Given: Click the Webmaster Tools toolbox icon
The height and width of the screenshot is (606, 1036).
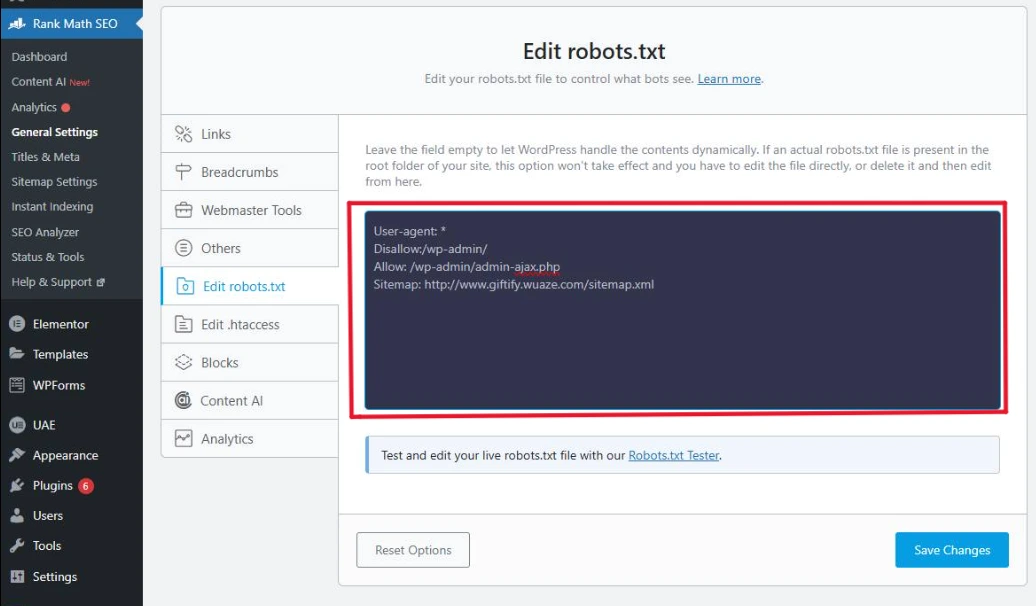Looking at the screenshot, I should coord(183,210).
